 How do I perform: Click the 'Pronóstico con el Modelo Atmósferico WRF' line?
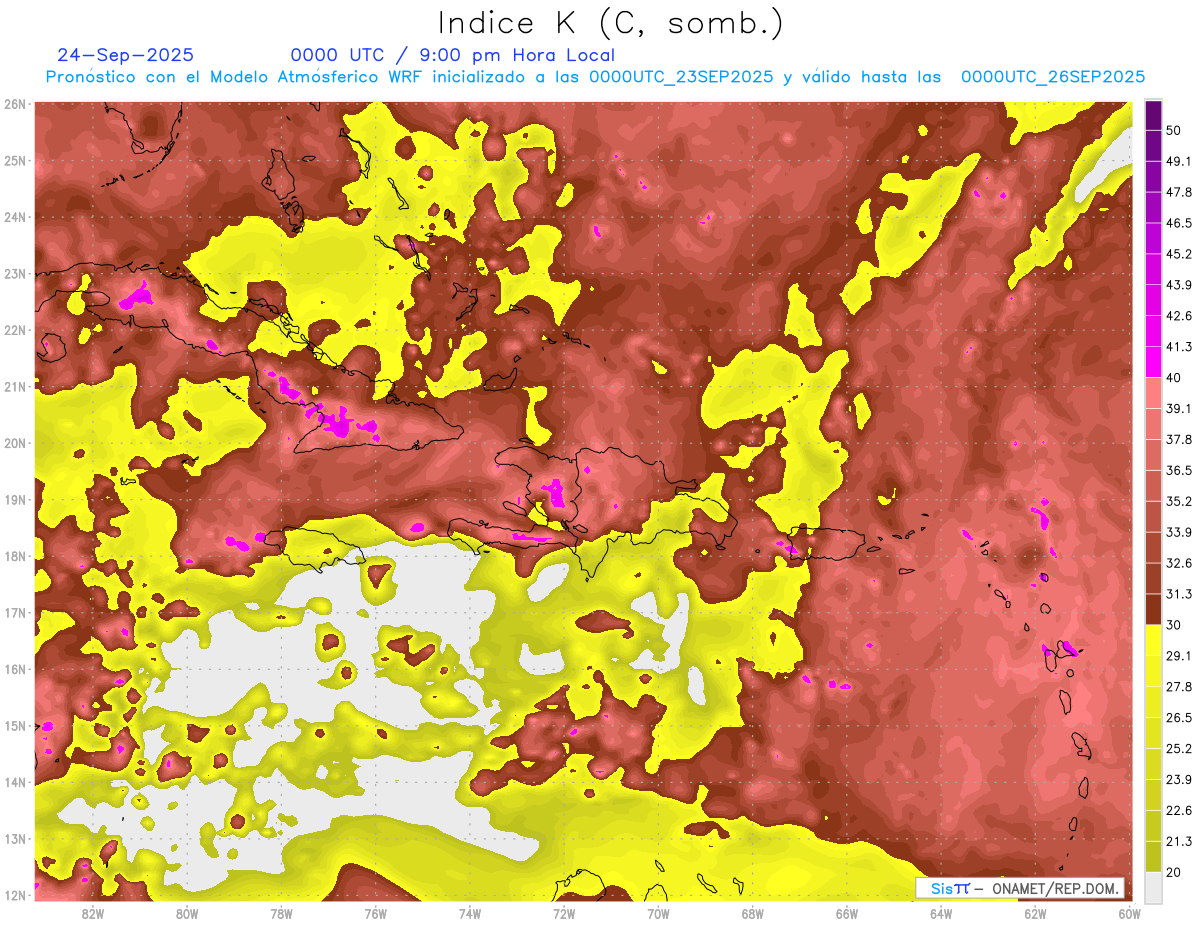tap(595, 76)
